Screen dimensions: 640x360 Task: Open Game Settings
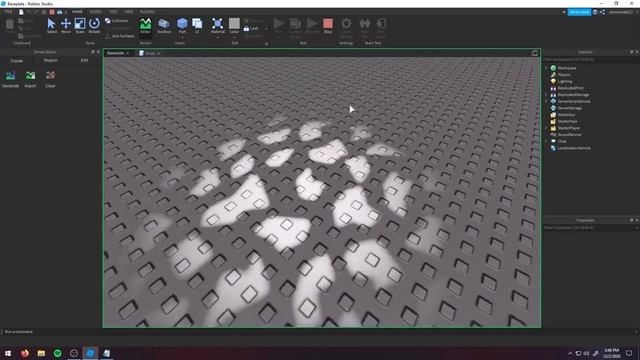pos(346,27)
